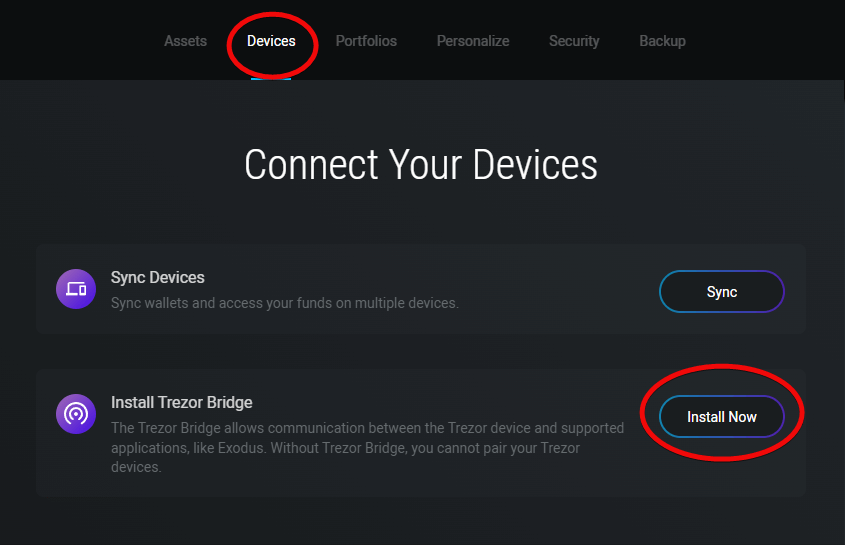Image resolution: width=845 pixels, height=545 pixels.
Task: Click blank background below the Trezor card
Action: (421, 522)
